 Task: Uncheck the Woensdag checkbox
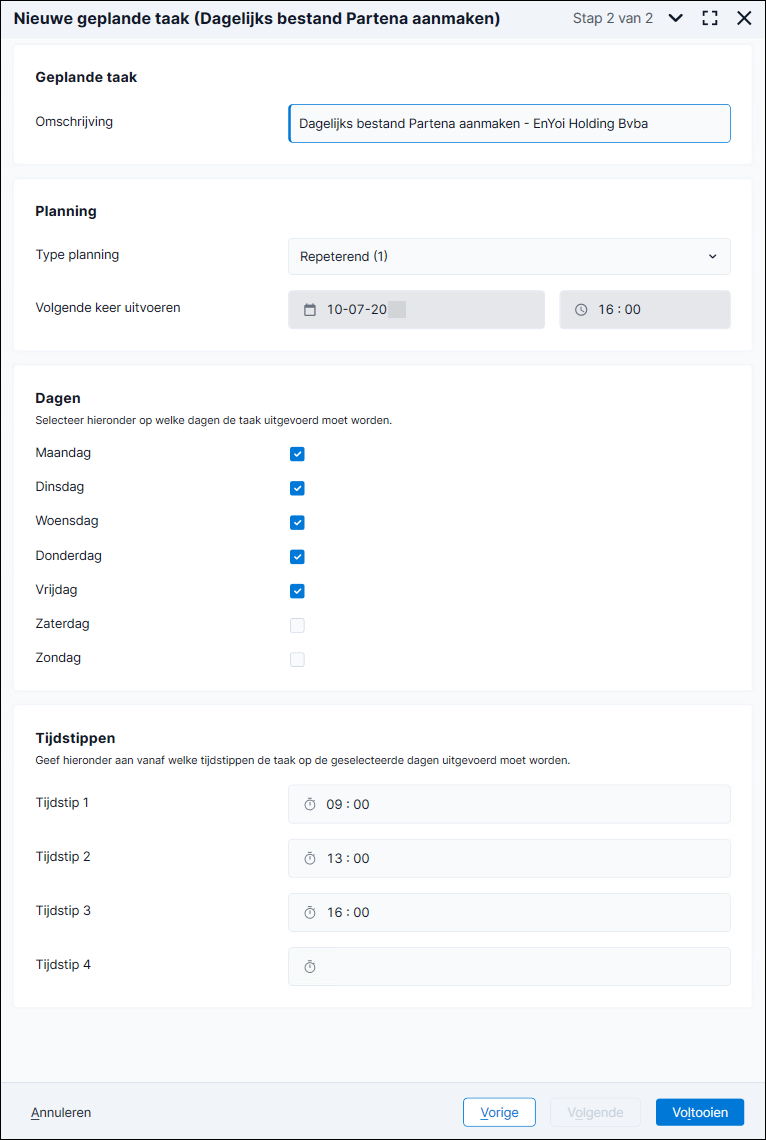297,523
